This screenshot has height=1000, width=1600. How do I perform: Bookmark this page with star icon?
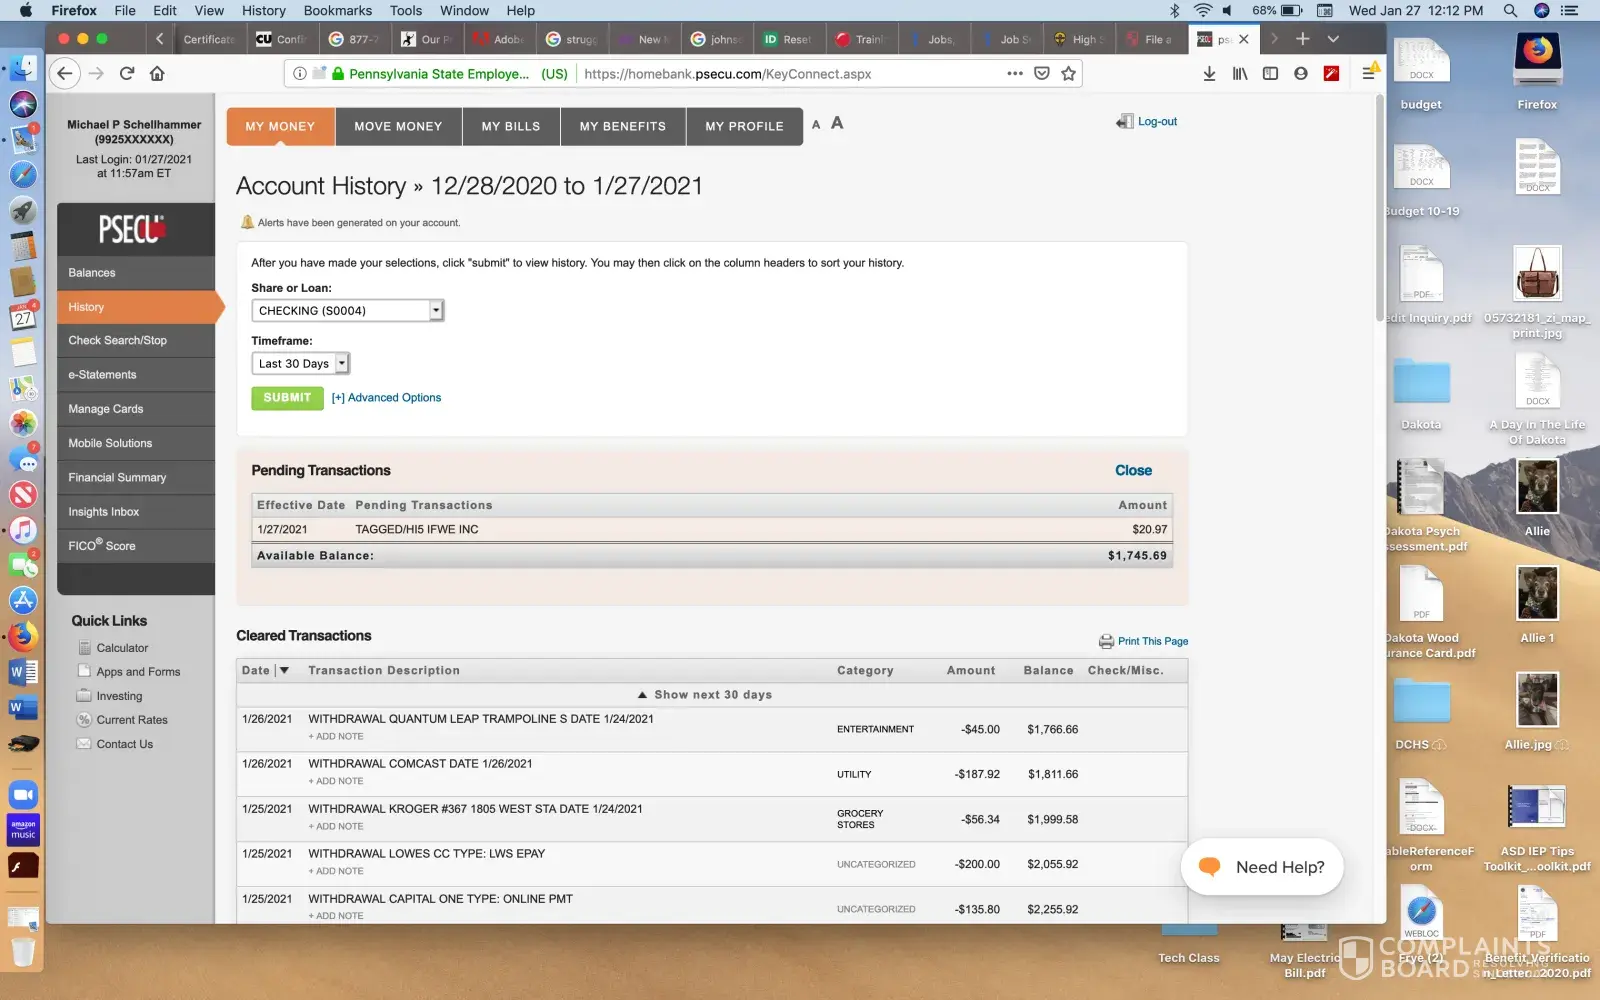tap(1068, 73)
